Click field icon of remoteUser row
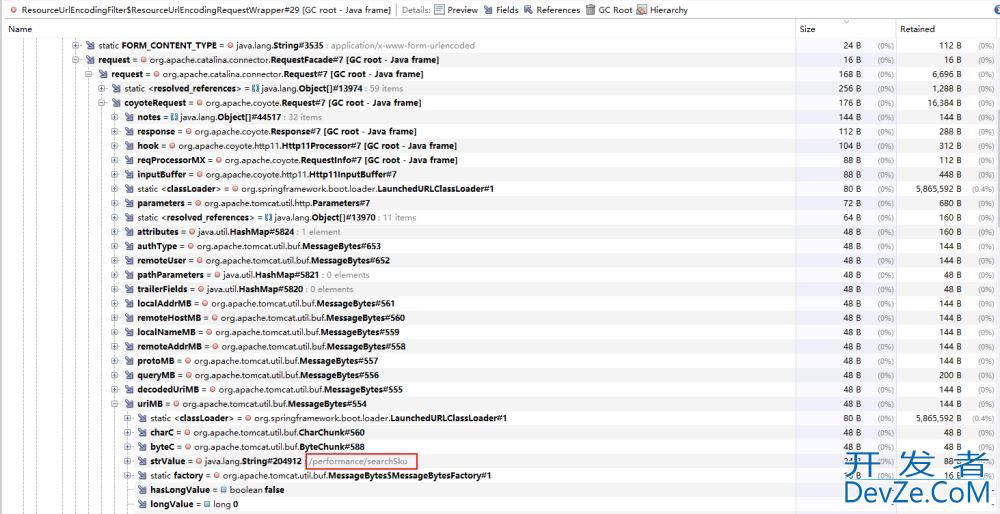1000x514 pixels. pyautogui.click(x=129, y=260)
